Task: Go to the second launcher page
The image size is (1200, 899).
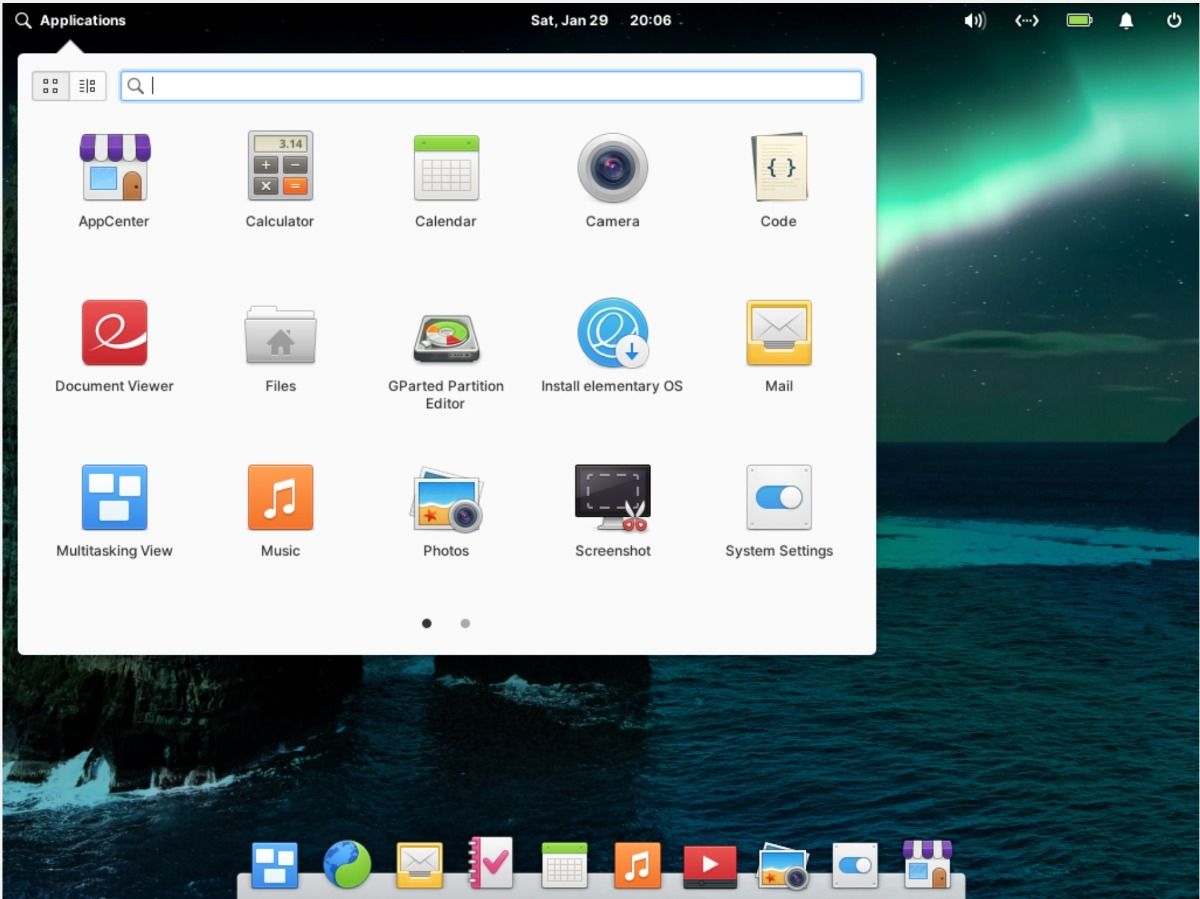Action: pyautogui.click(x=465, y=623)
